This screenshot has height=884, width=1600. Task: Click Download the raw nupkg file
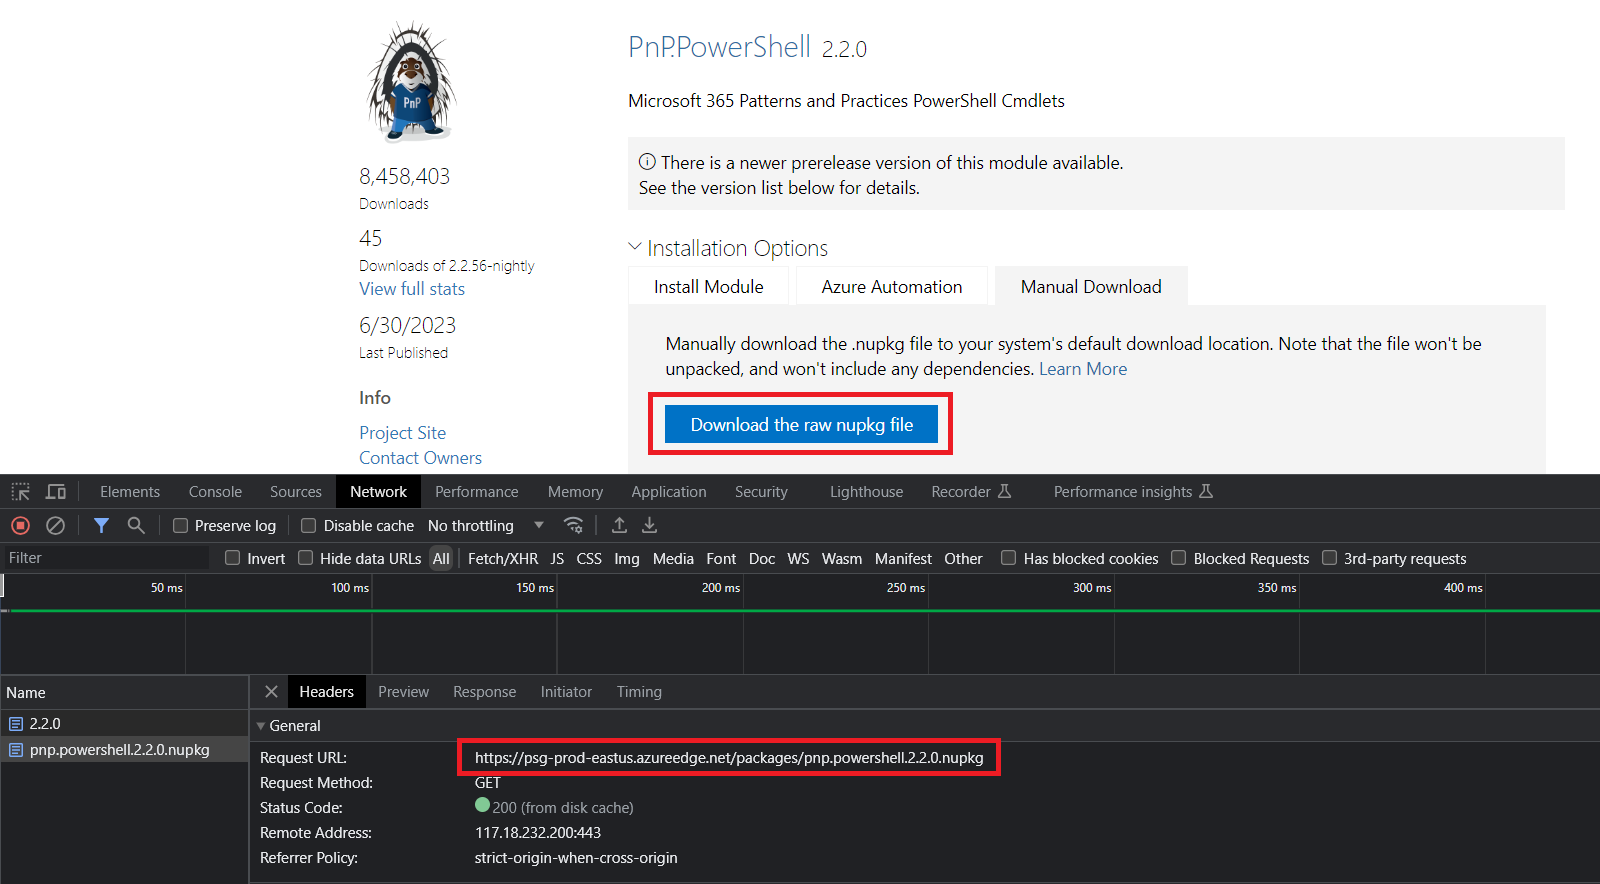click(801, 425)
